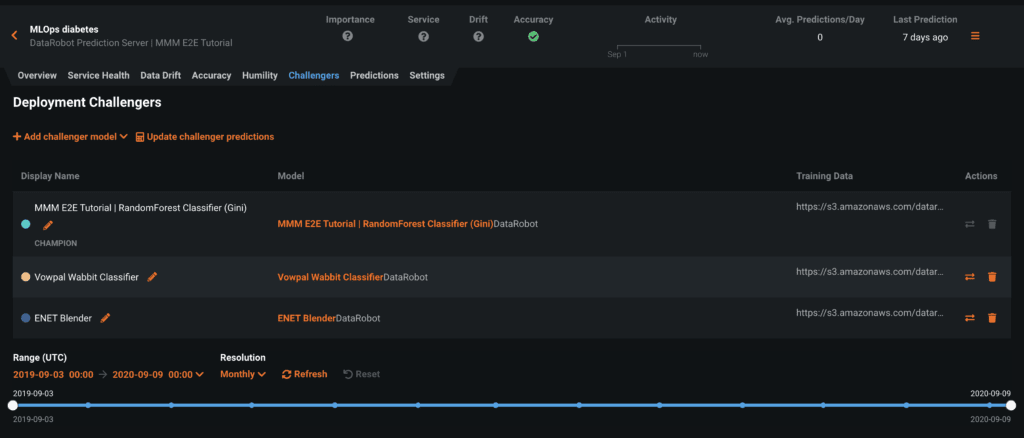Open the Overview tab
Image resolution: width=1024 pixels, height=438 pixels.
click(x=37, y=76)
